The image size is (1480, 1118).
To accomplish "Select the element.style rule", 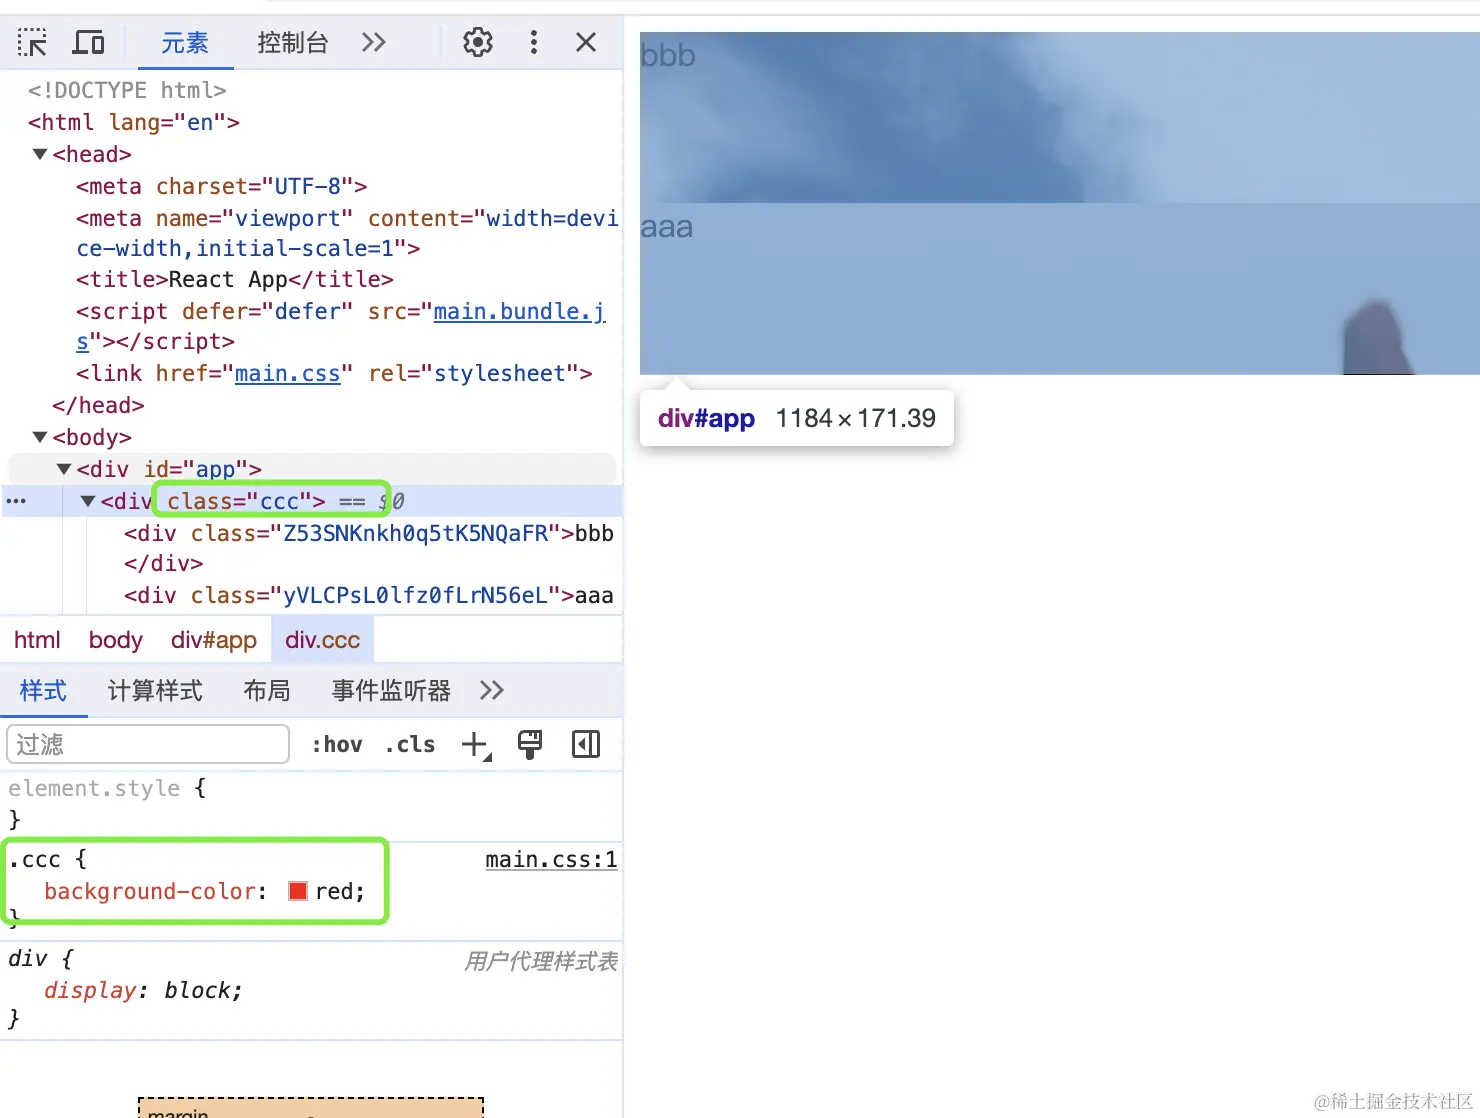I will 94,788.
